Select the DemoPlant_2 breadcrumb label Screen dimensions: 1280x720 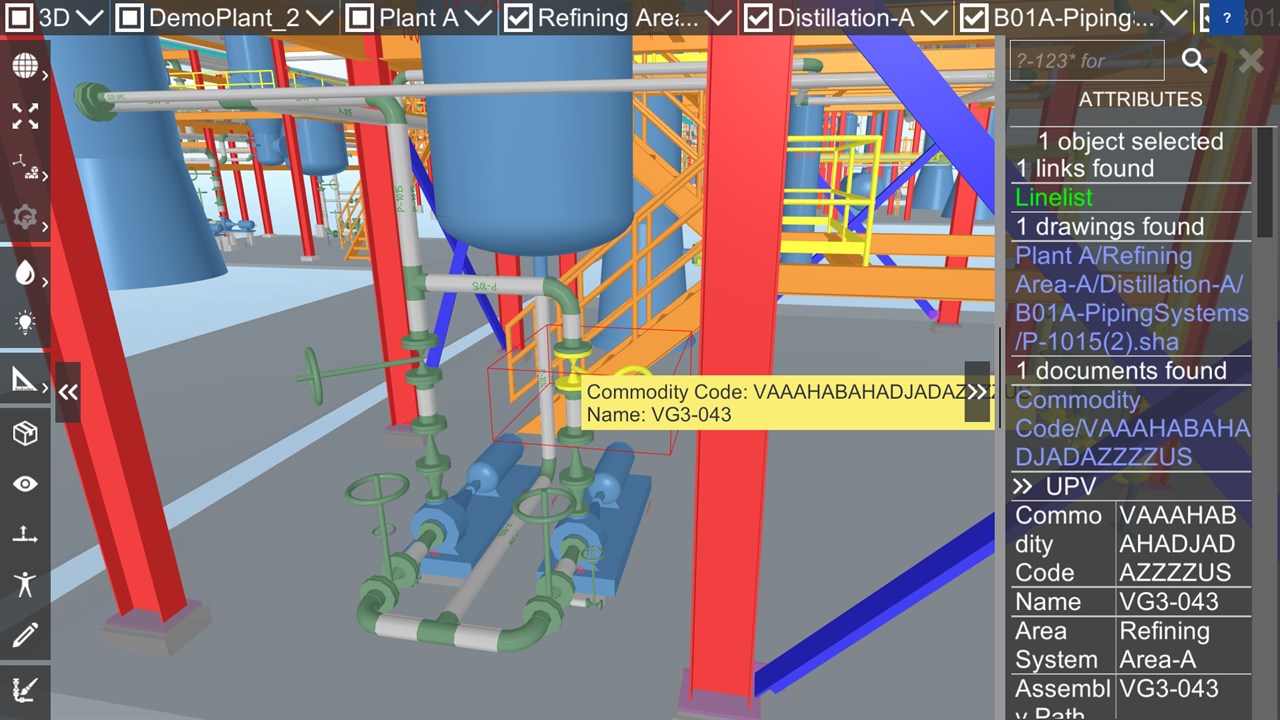pyautogui.click(x=224, y=18)
